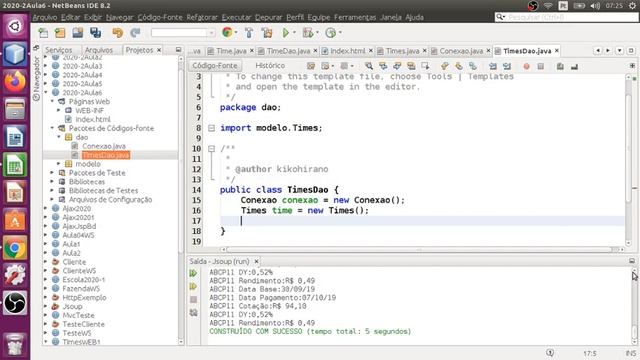Open Ubuntu Software from the dock
Image resolution: width=640 pixels, height=360 pixels.
[x=15, y=220]
